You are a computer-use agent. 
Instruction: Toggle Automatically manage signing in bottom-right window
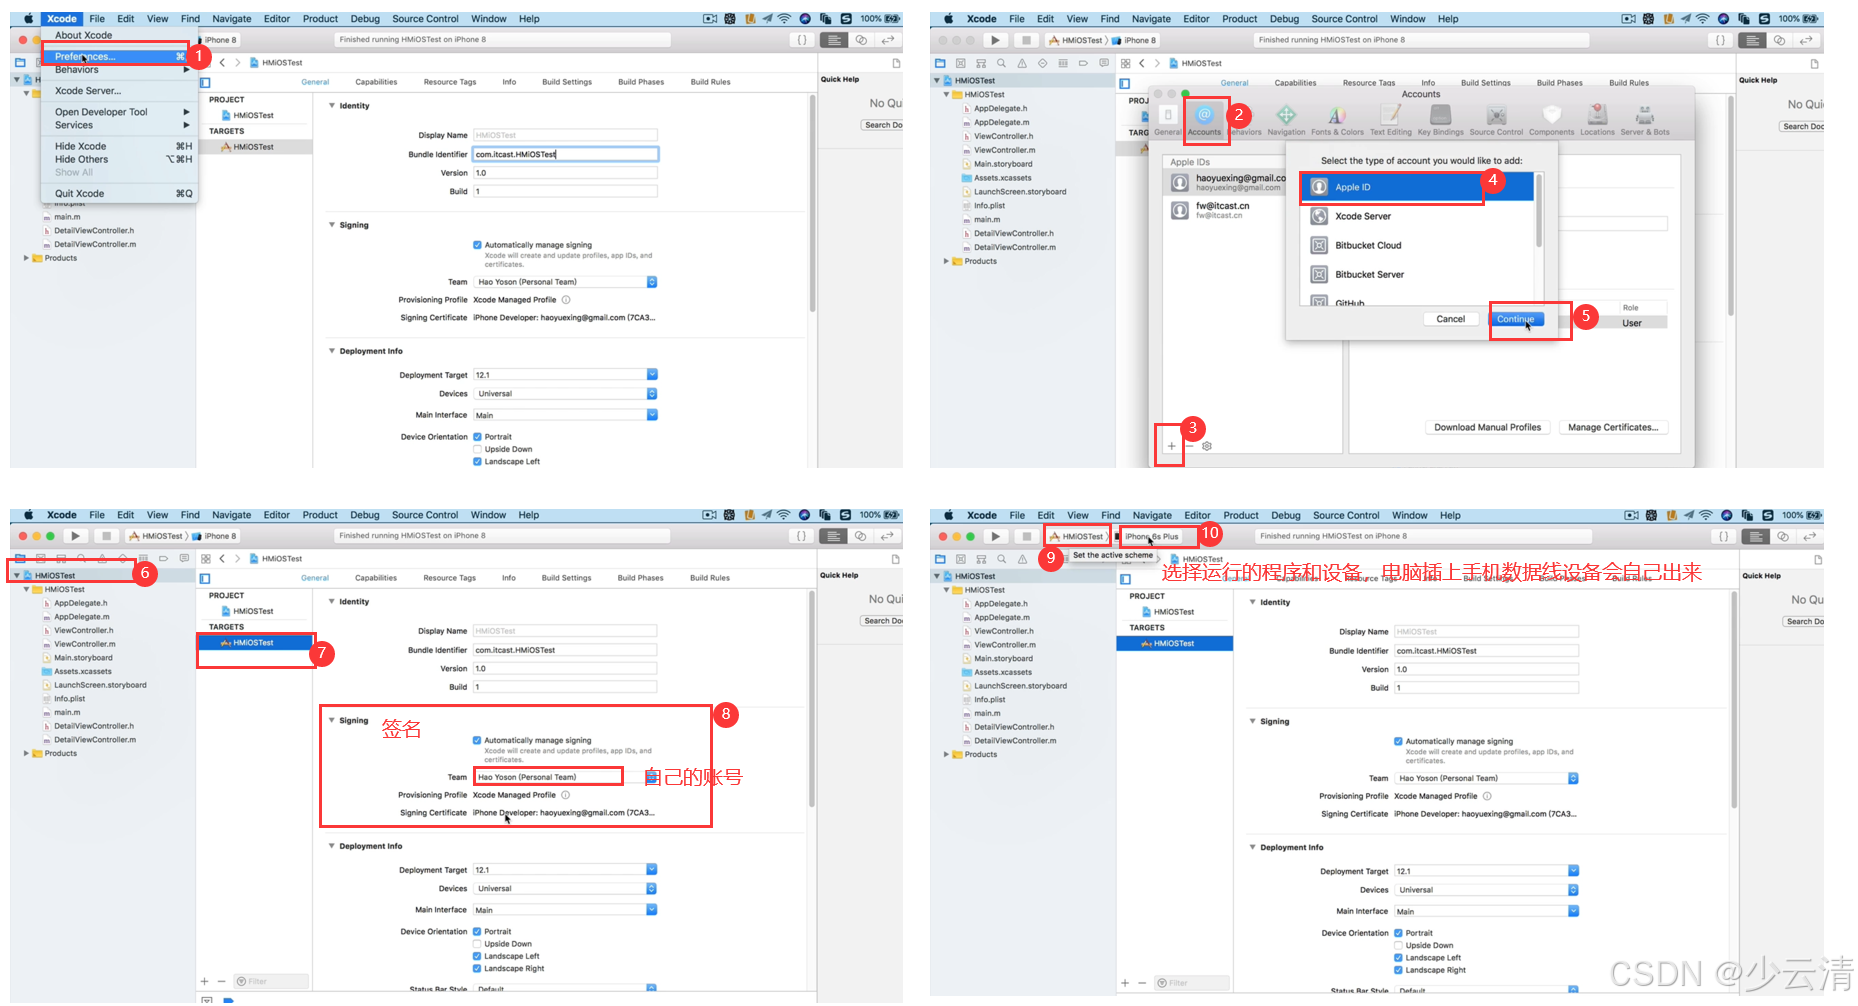point(1398,742)
